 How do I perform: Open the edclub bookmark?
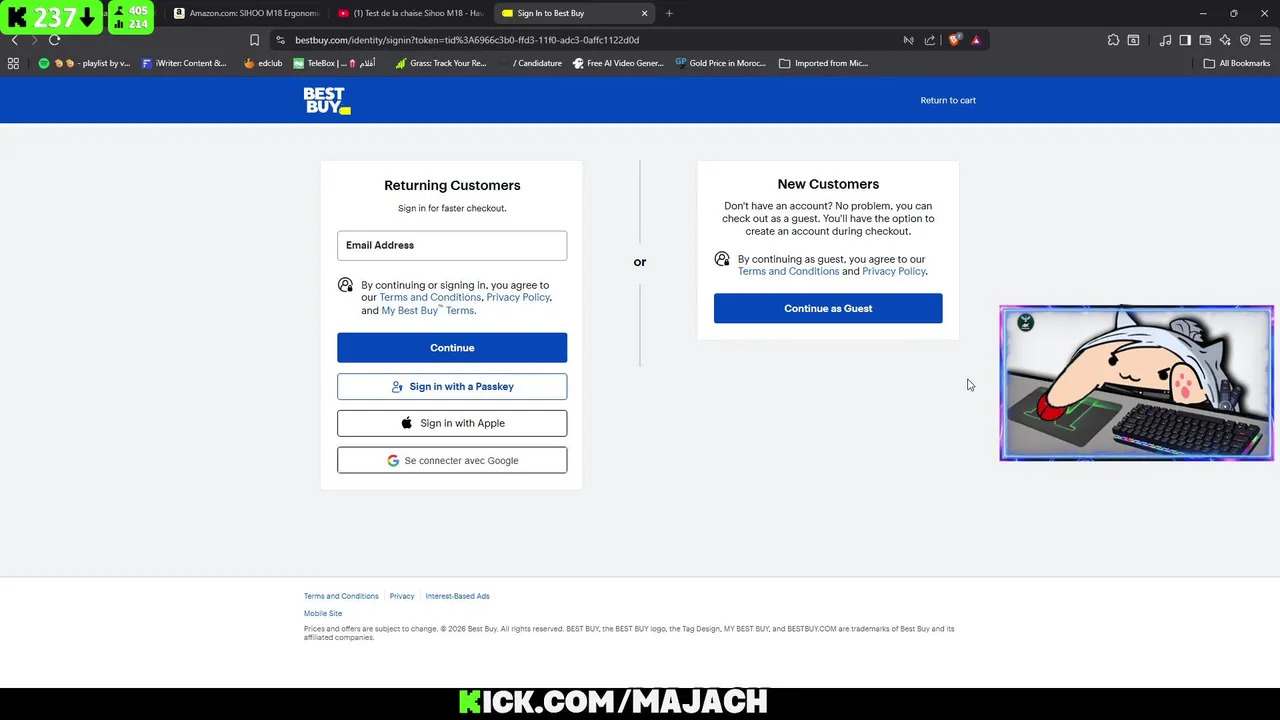(x=263, y=63)
